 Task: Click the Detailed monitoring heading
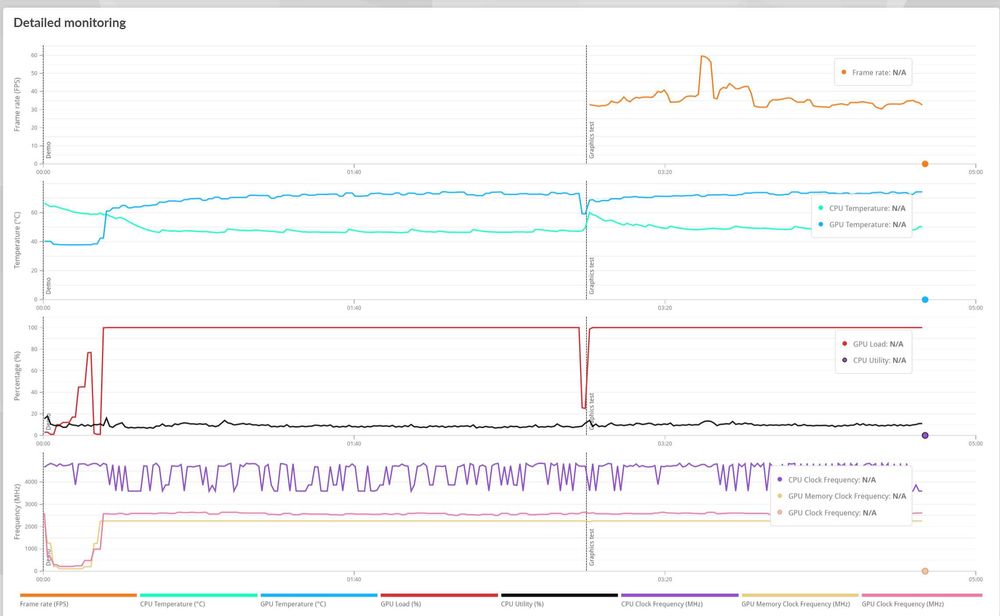(70, 23)
